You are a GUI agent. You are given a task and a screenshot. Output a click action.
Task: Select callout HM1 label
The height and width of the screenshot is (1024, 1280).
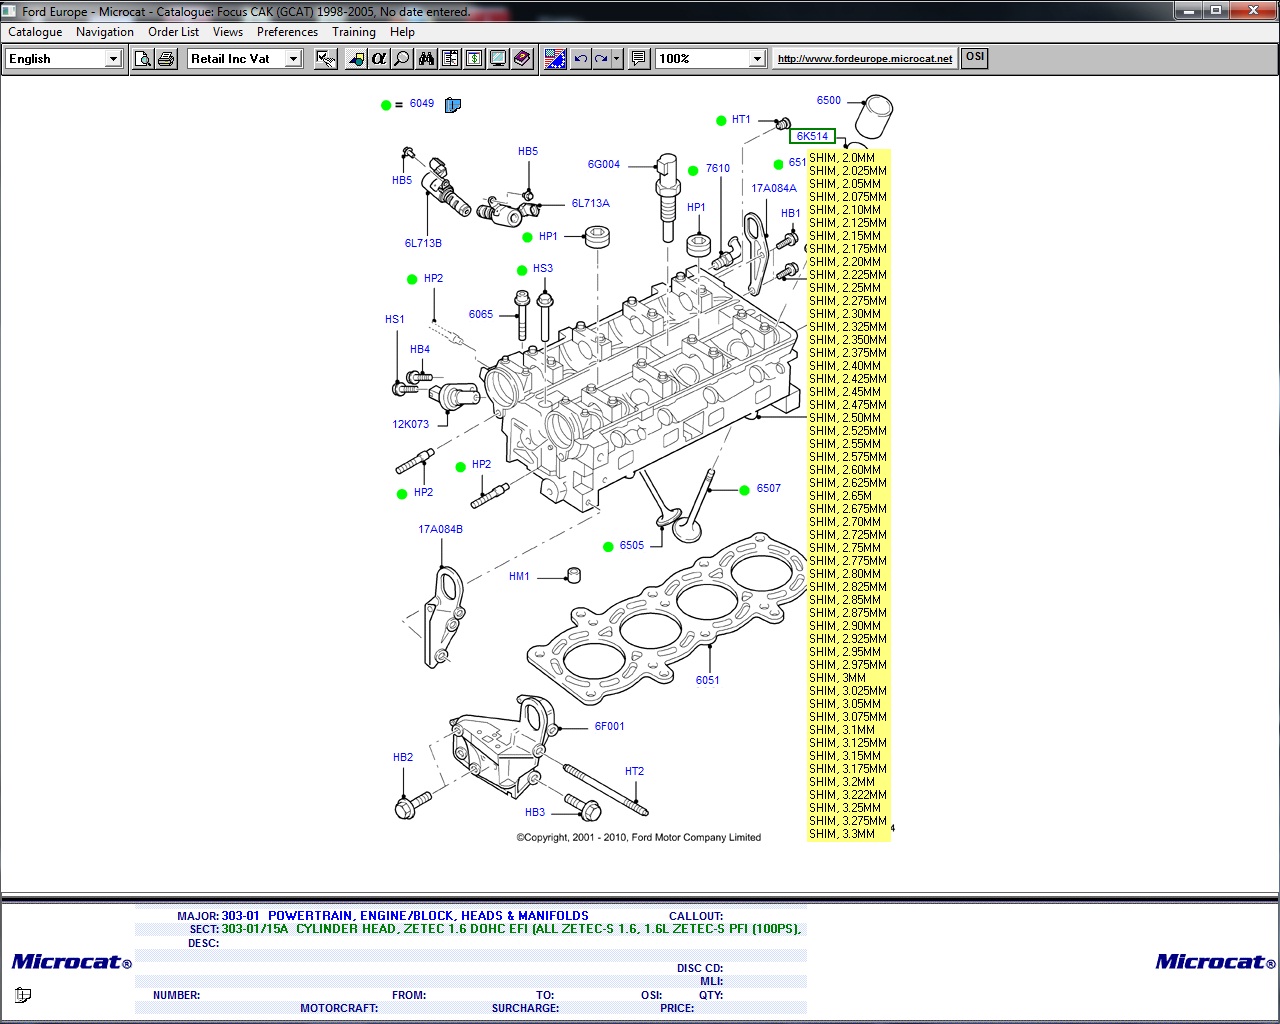[519, 577]
